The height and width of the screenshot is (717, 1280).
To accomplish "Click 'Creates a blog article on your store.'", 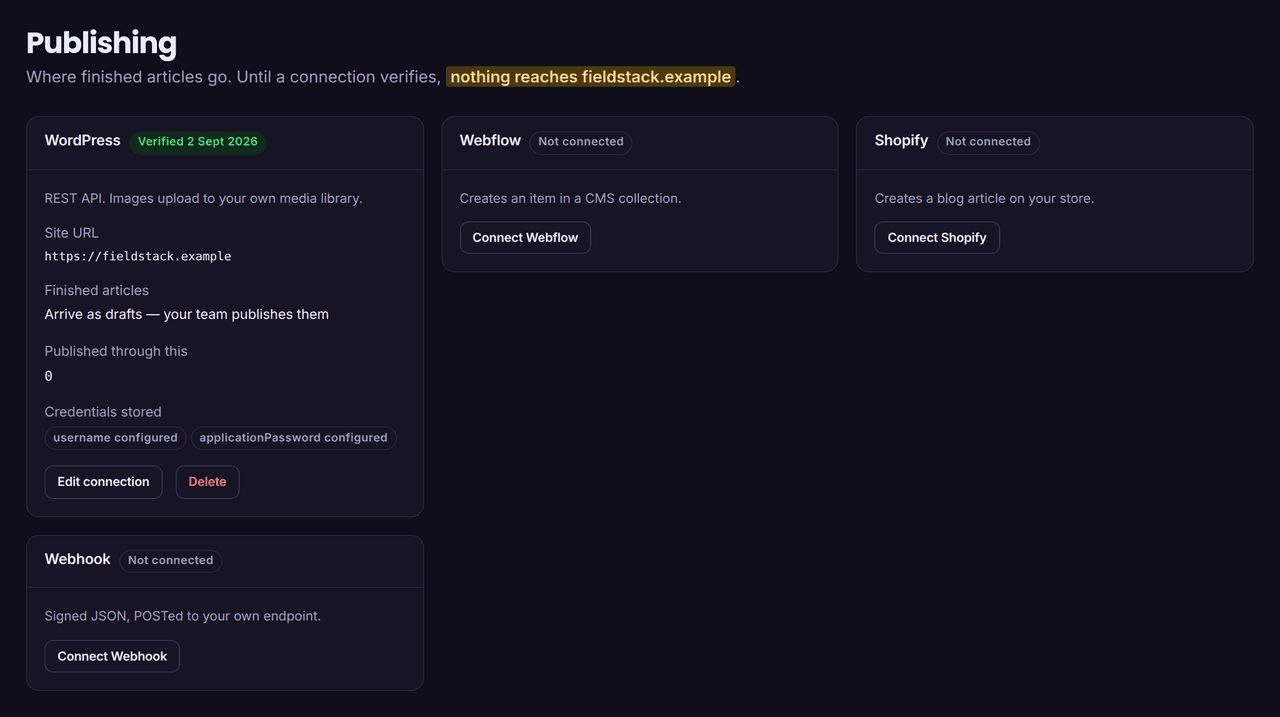I will (984, 198).
